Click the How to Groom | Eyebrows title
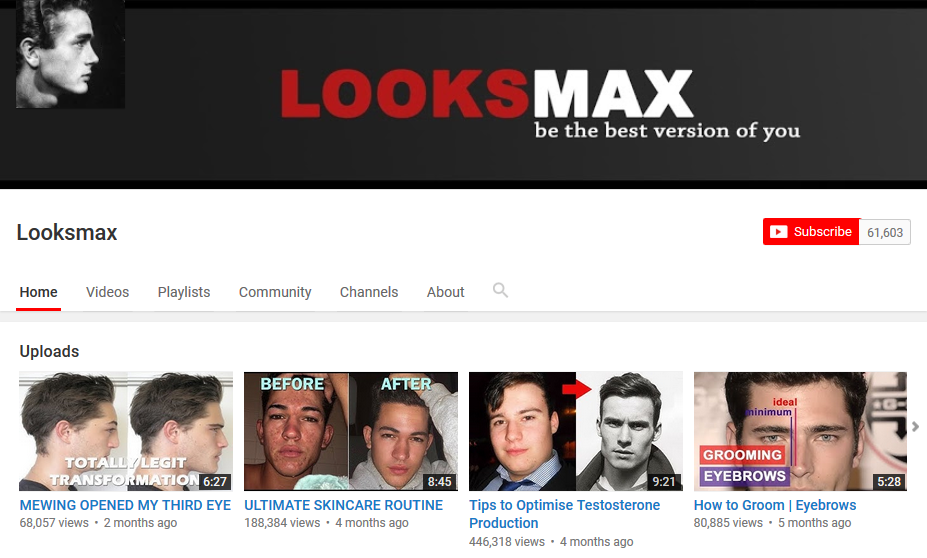The height and width of the screenshot is (558, 927). [775, 505]
